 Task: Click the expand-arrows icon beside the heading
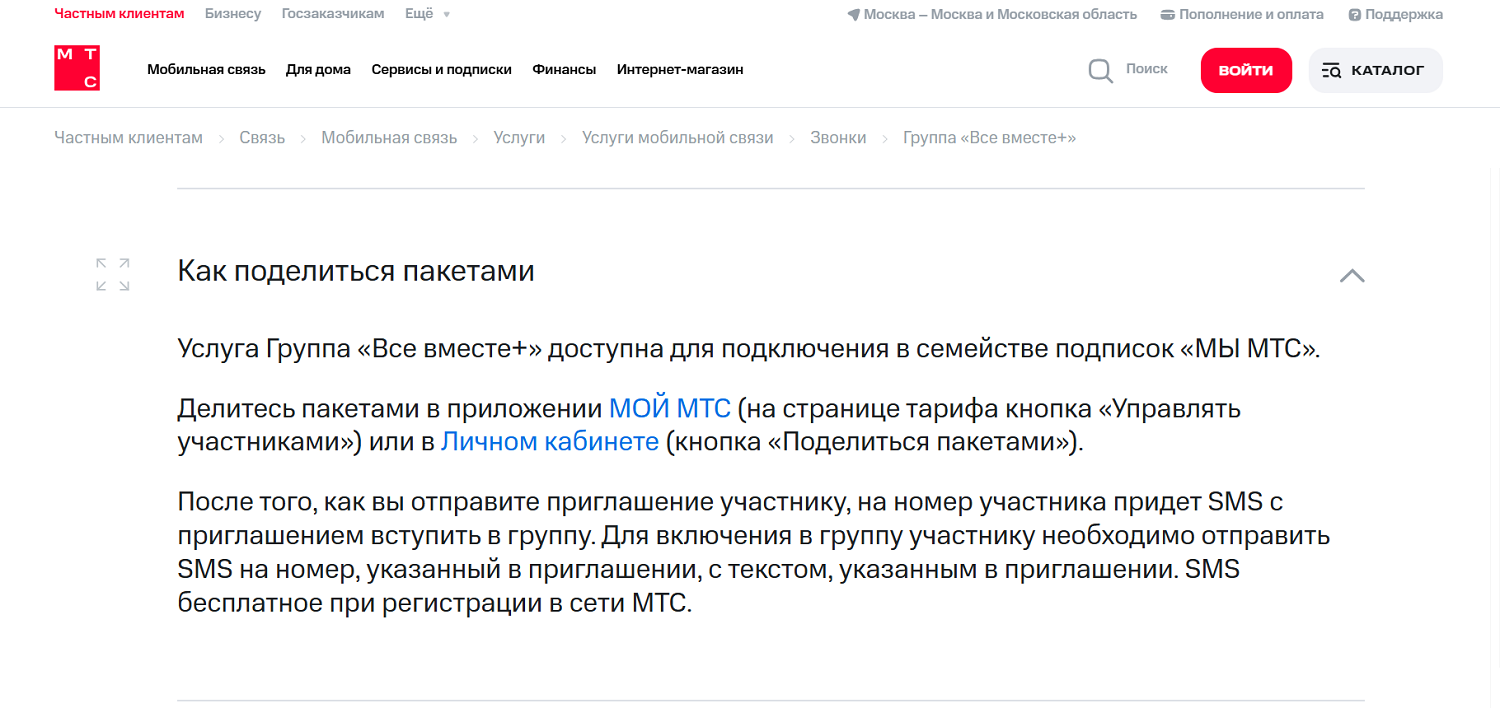pos(112,274)
